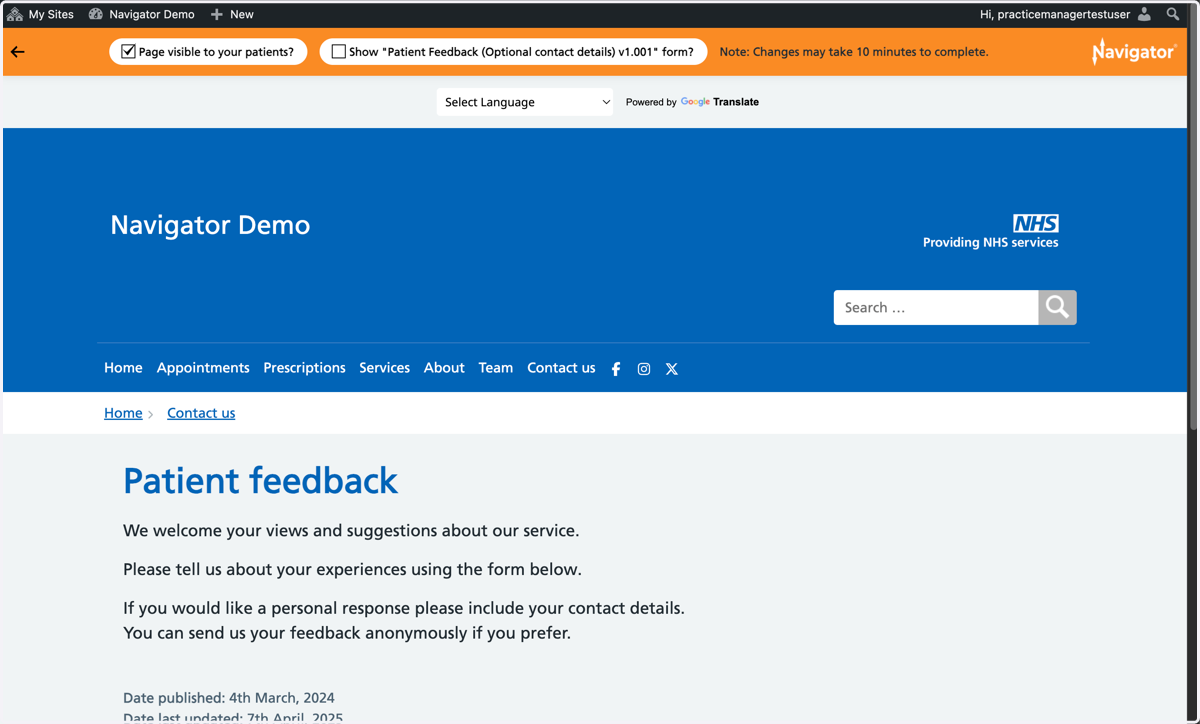Screen dimensions: 1200x724
Task: Open the Appointments nav item
Action: pos(203,368)
